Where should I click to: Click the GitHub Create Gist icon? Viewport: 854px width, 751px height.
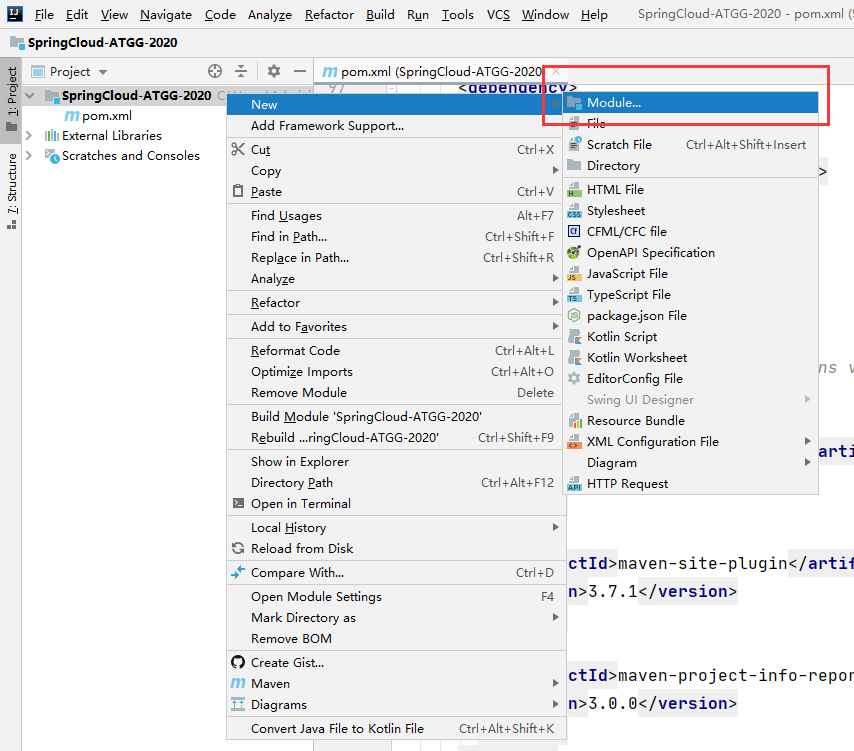(x=238, y=662)
